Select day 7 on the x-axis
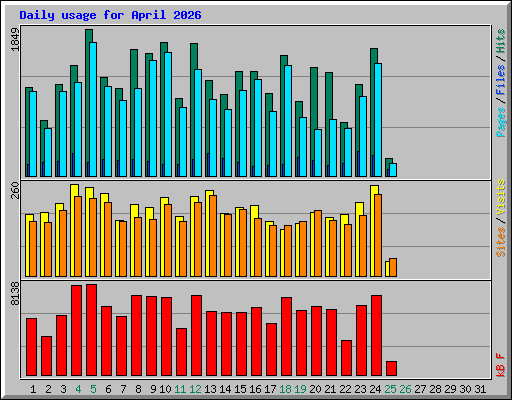The height and width of the screenshot is (400, 512). coord(123,389)
